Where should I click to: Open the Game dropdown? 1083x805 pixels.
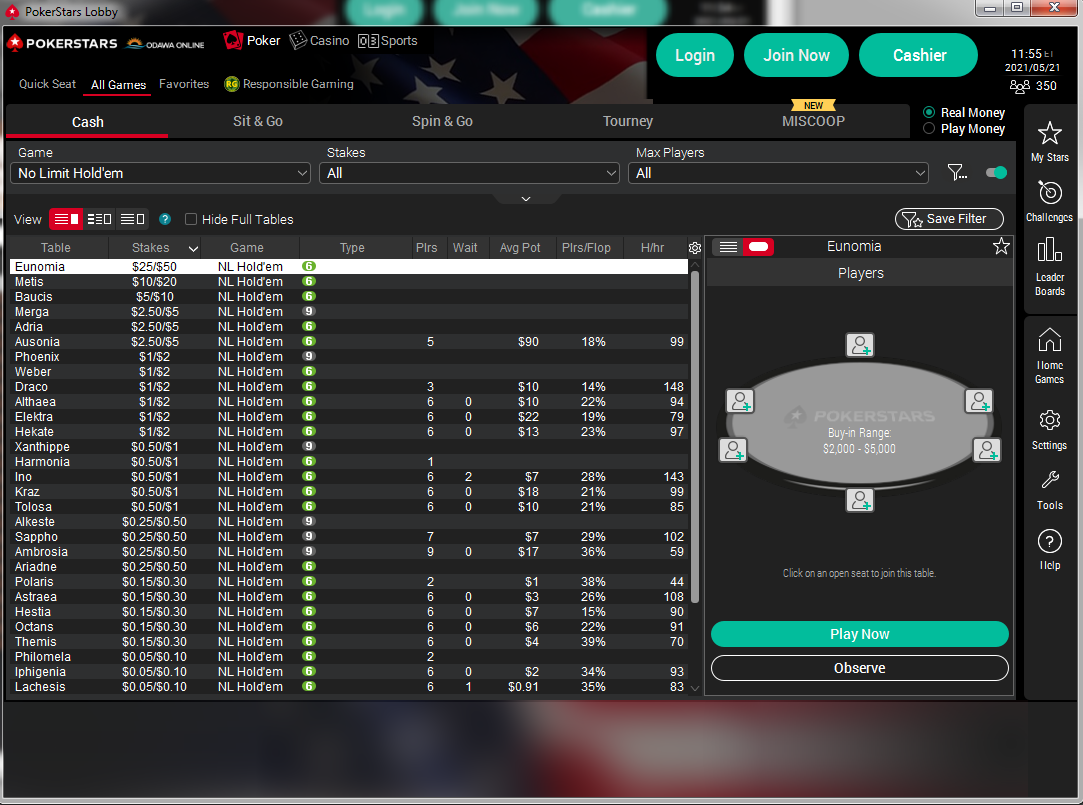[160, 173]
